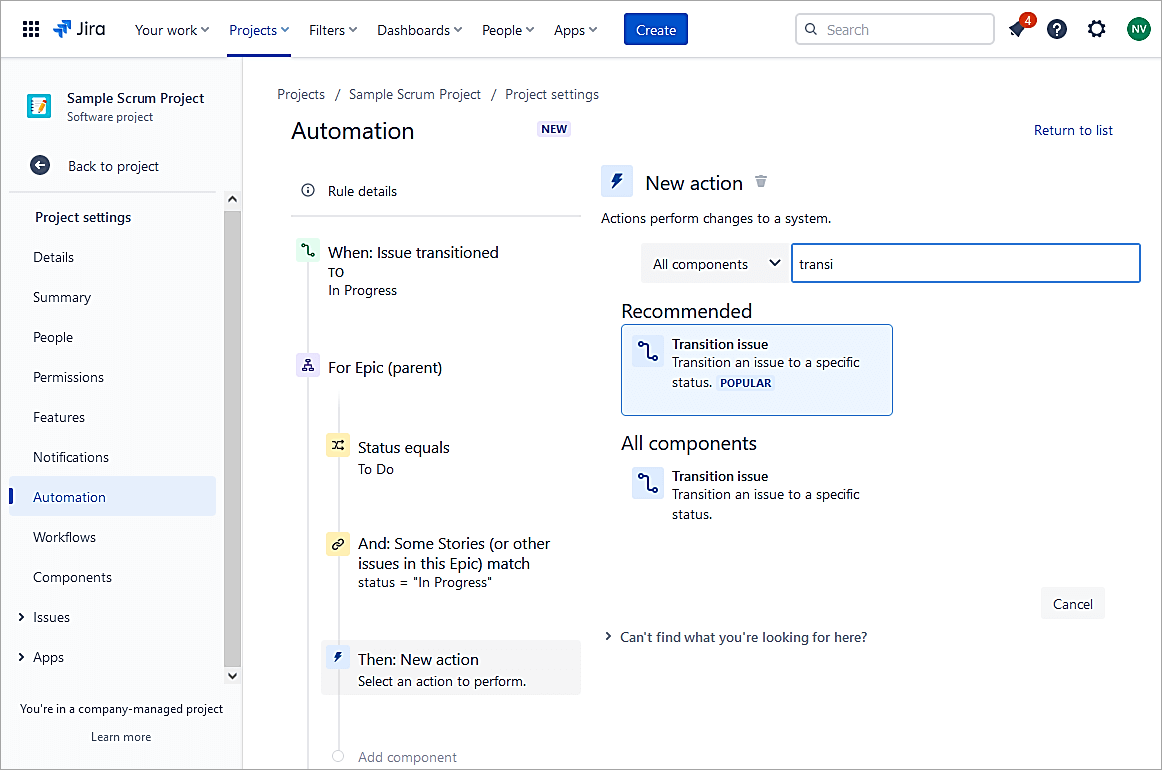Click the Back to project arrow icon

click(40, 166)
